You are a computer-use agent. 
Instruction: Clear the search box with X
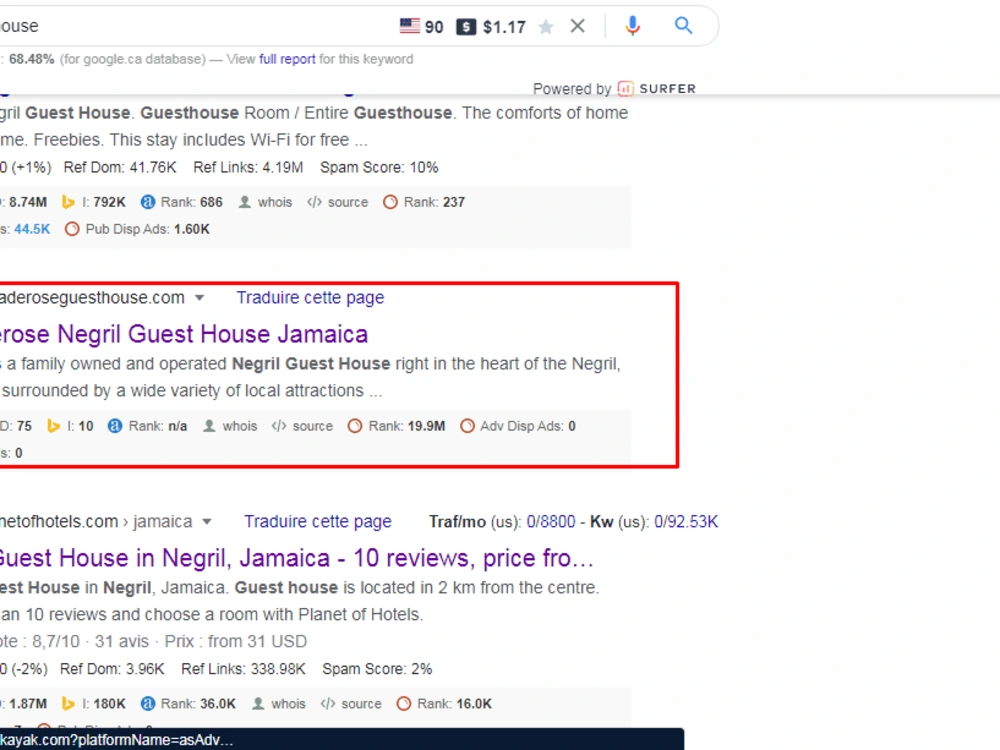tap(577, 26)
